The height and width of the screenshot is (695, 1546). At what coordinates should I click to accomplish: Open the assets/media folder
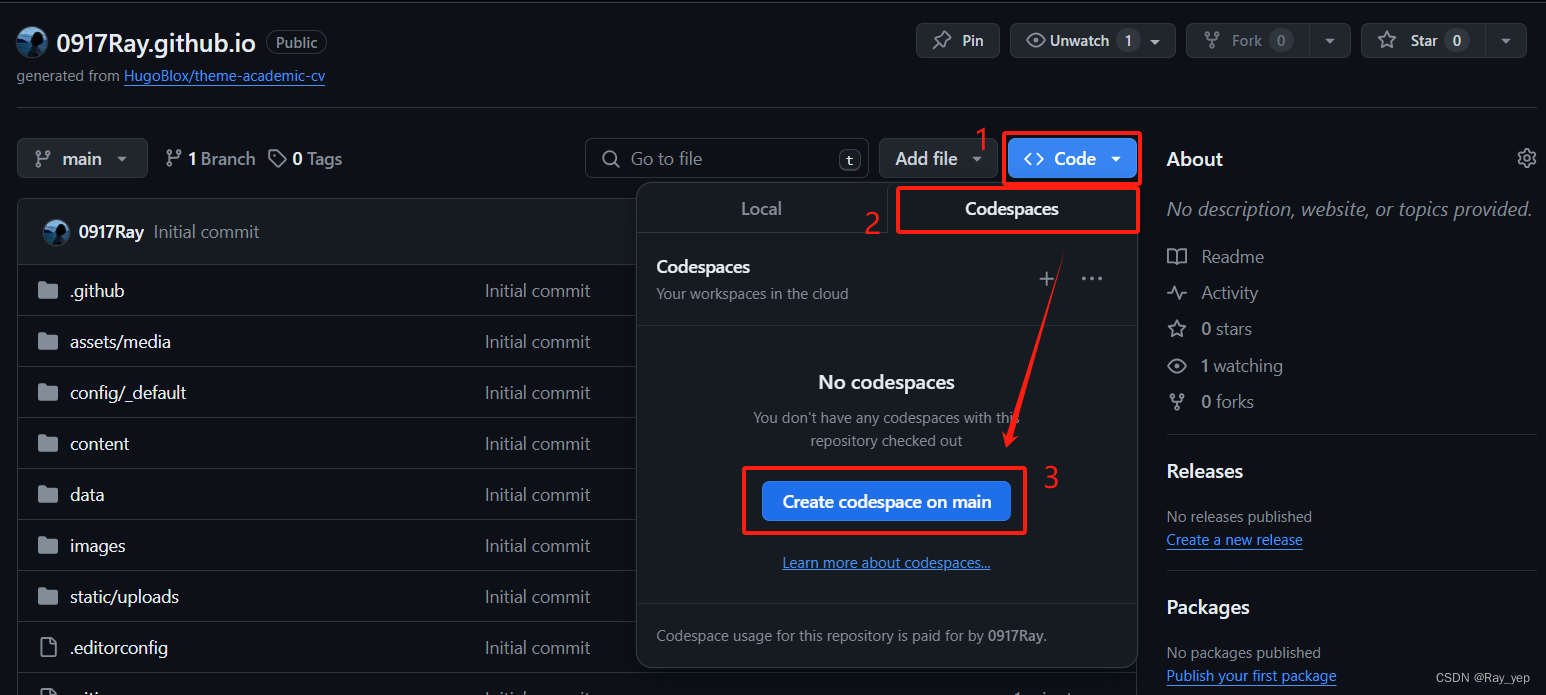click(x=120, y=342)
